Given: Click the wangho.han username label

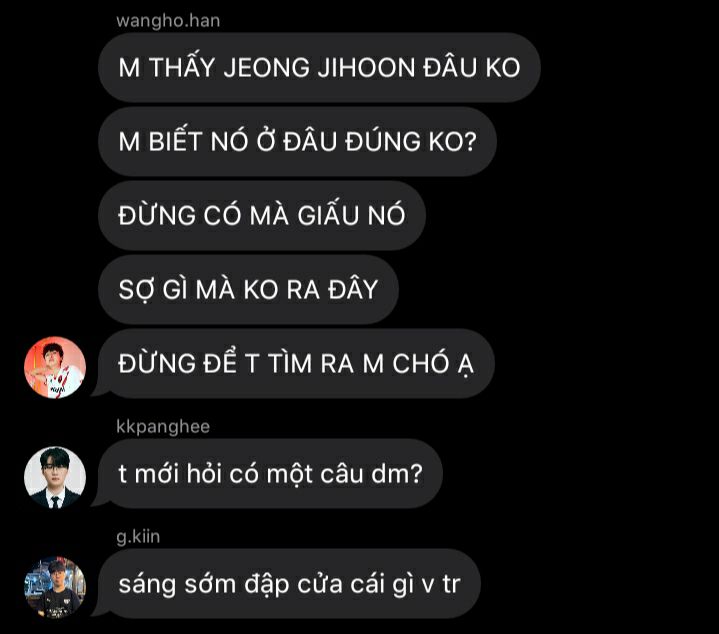Looking at the screenshot, I should [x=168, y=21].
